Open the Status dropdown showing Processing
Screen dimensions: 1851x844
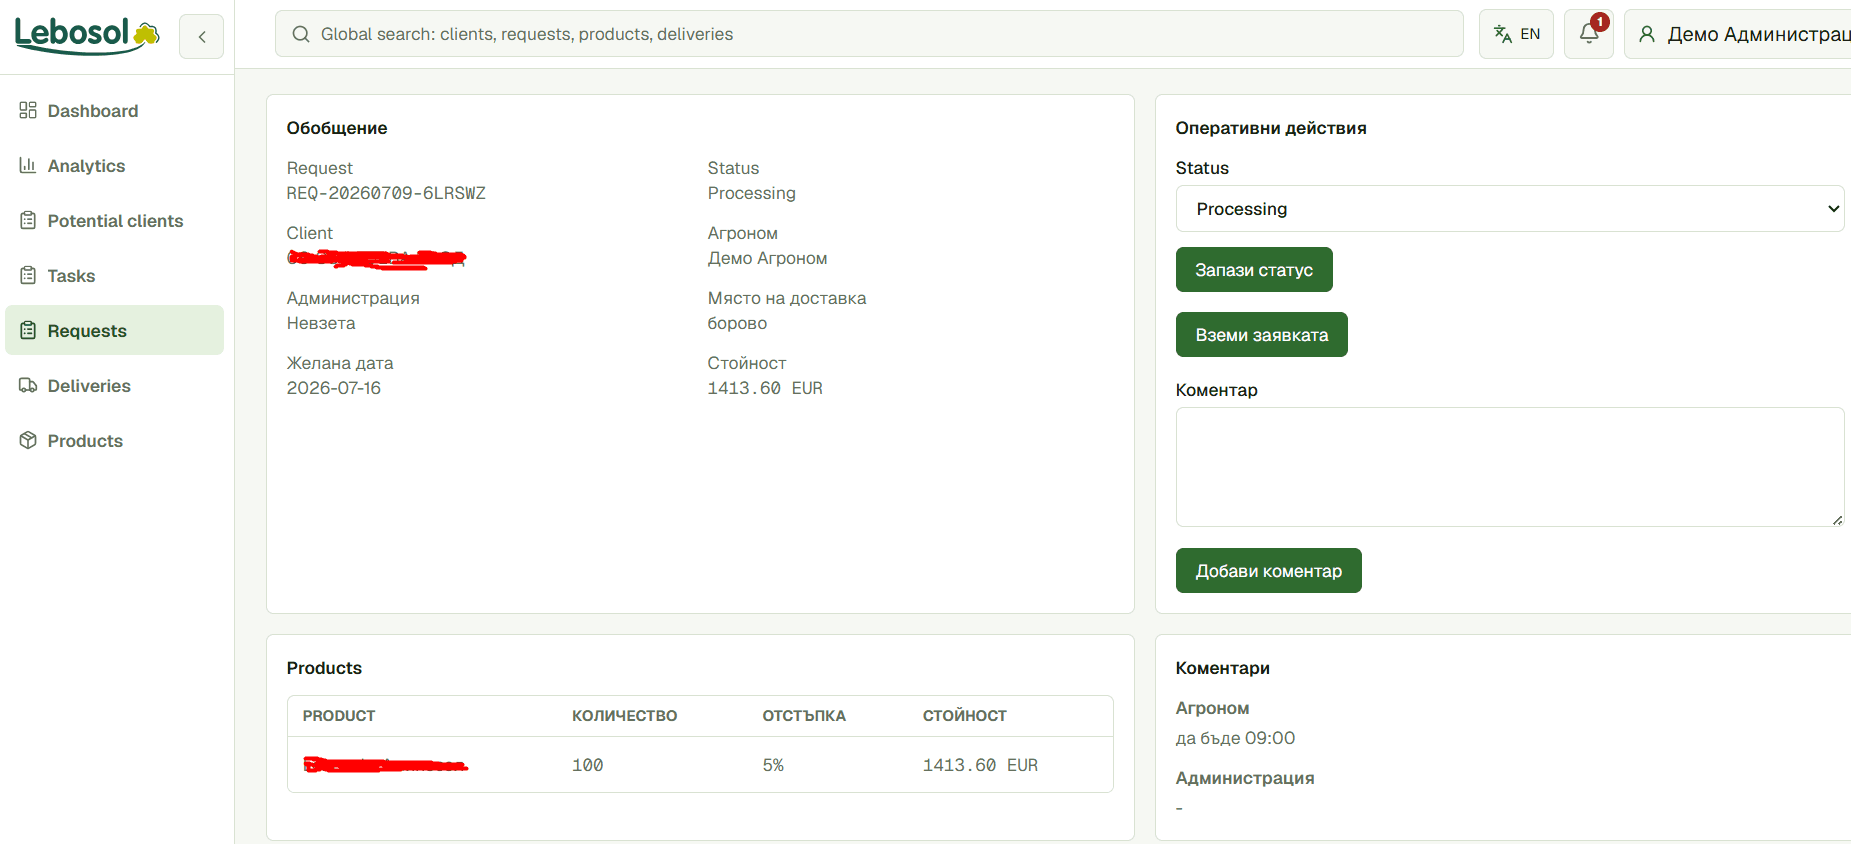tap(1510, 209)
